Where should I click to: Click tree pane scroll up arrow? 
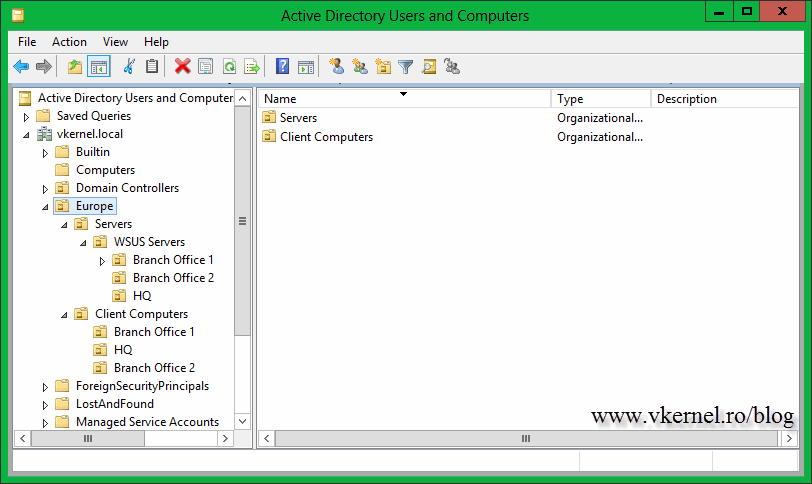(x=242, y=98)
